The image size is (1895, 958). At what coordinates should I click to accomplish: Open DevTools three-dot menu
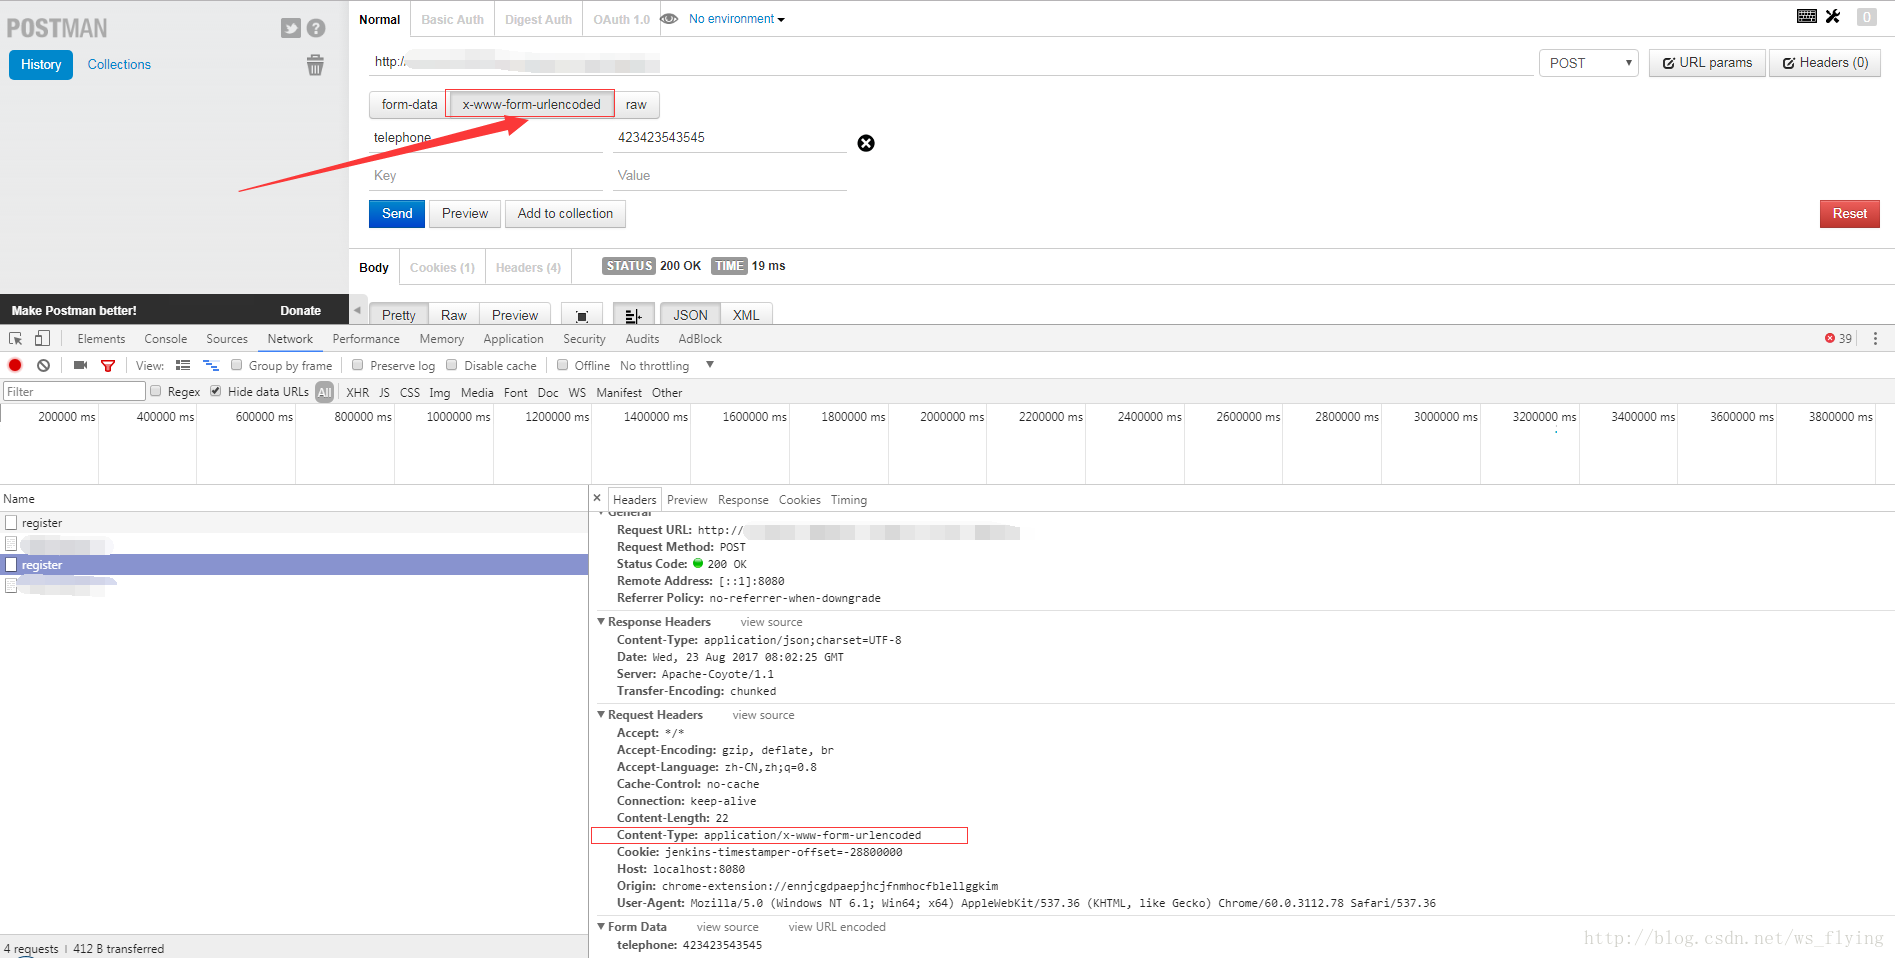(x=1875, y=339)
